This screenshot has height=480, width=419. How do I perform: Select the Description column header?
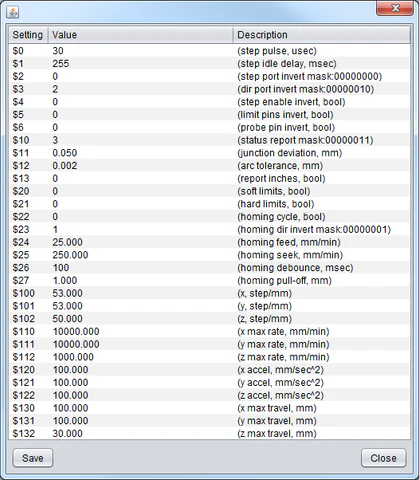322,35
